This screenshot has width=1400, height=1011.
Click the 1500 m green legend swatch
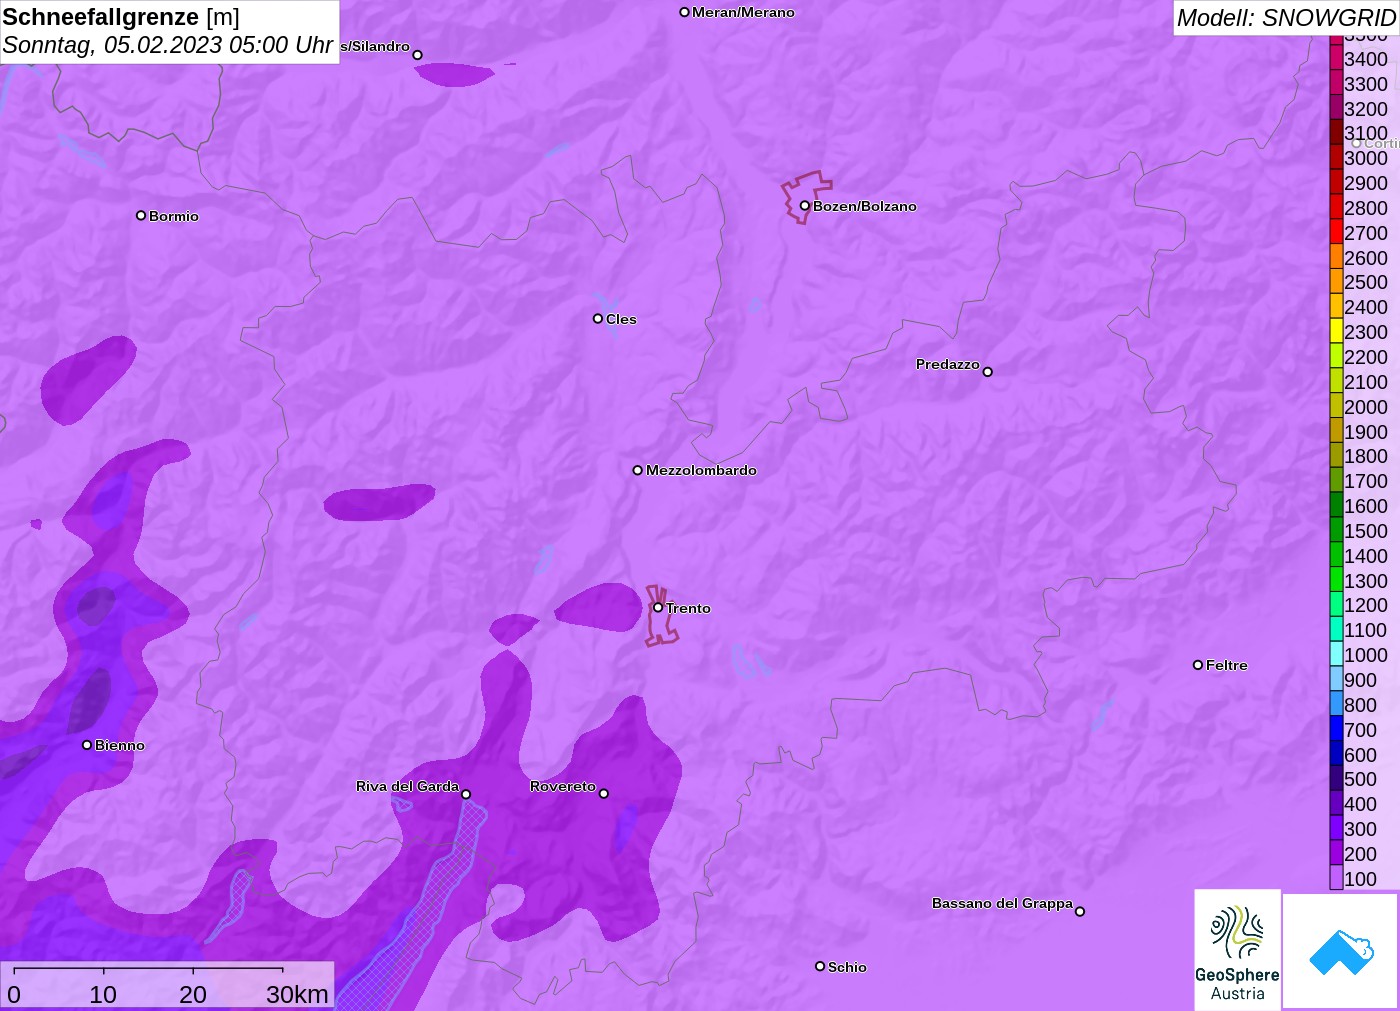point(1336,530)
